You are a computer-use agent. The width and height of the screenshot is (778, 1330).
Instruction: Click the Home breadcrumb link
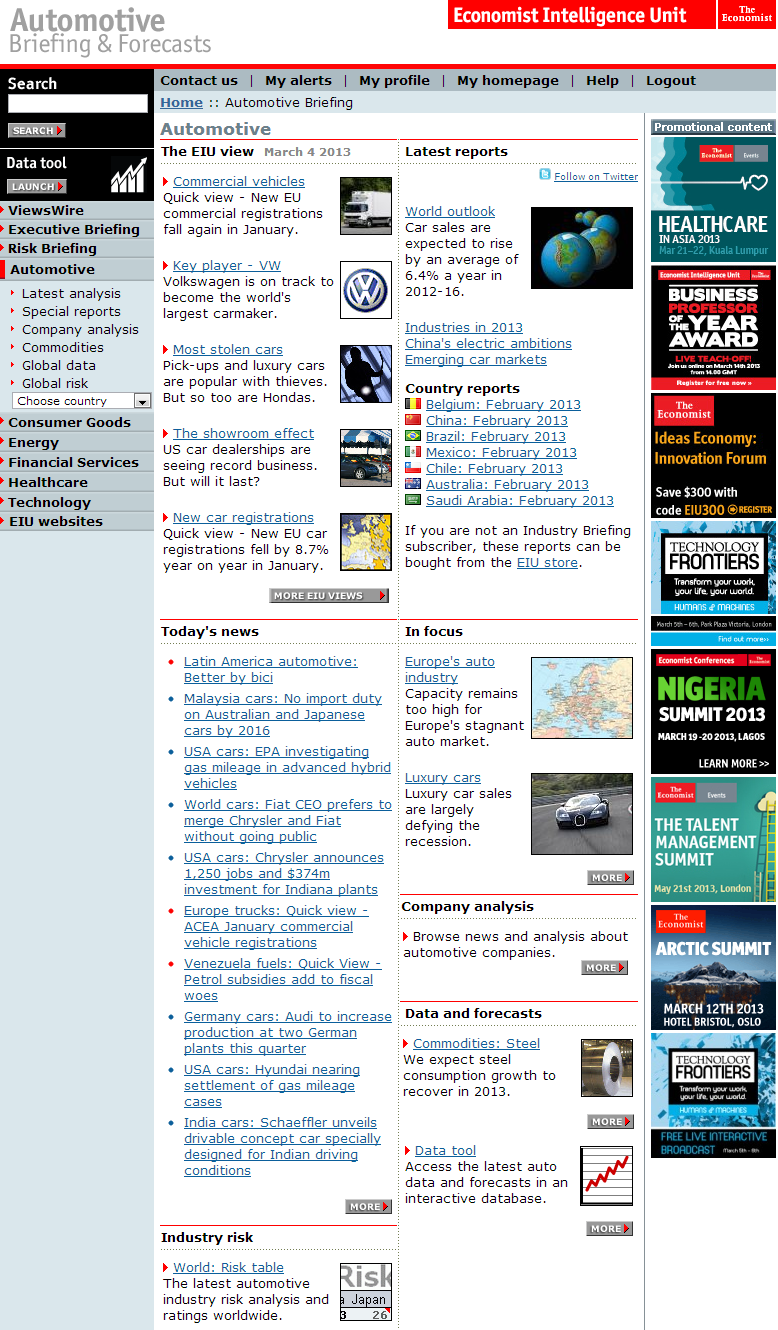181,102
